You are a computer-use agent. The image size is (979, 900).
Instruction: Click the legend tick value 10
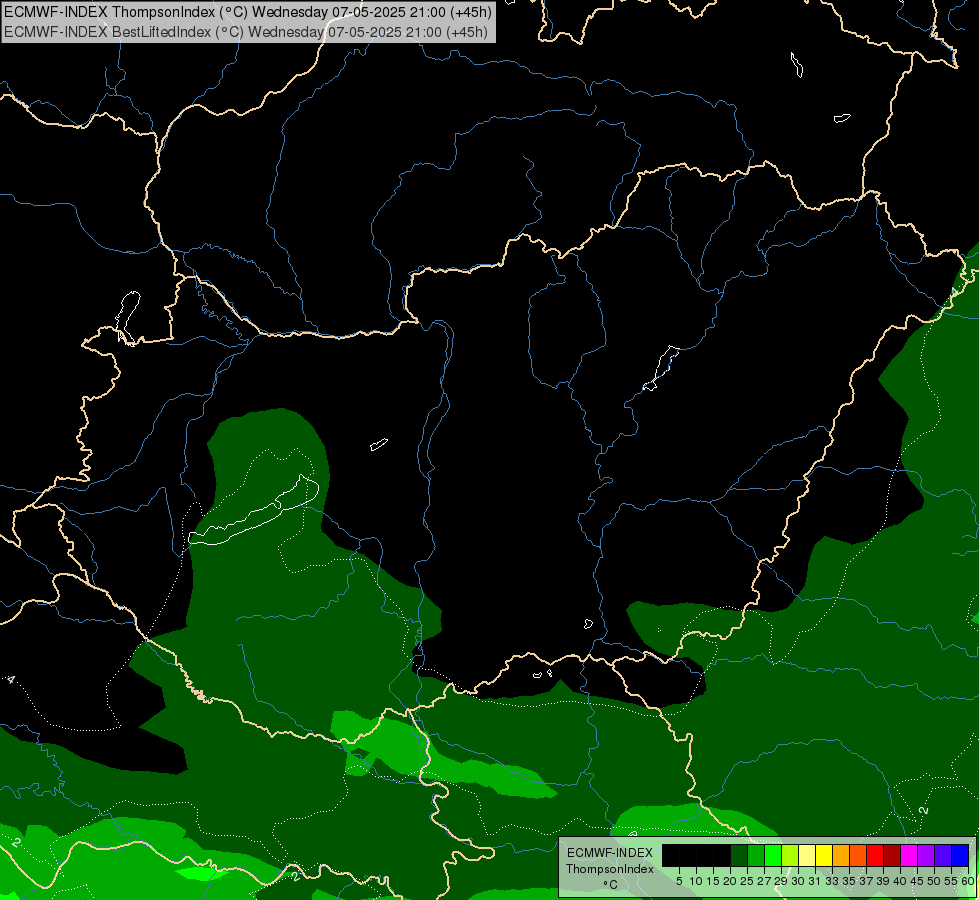coord(696,881)
